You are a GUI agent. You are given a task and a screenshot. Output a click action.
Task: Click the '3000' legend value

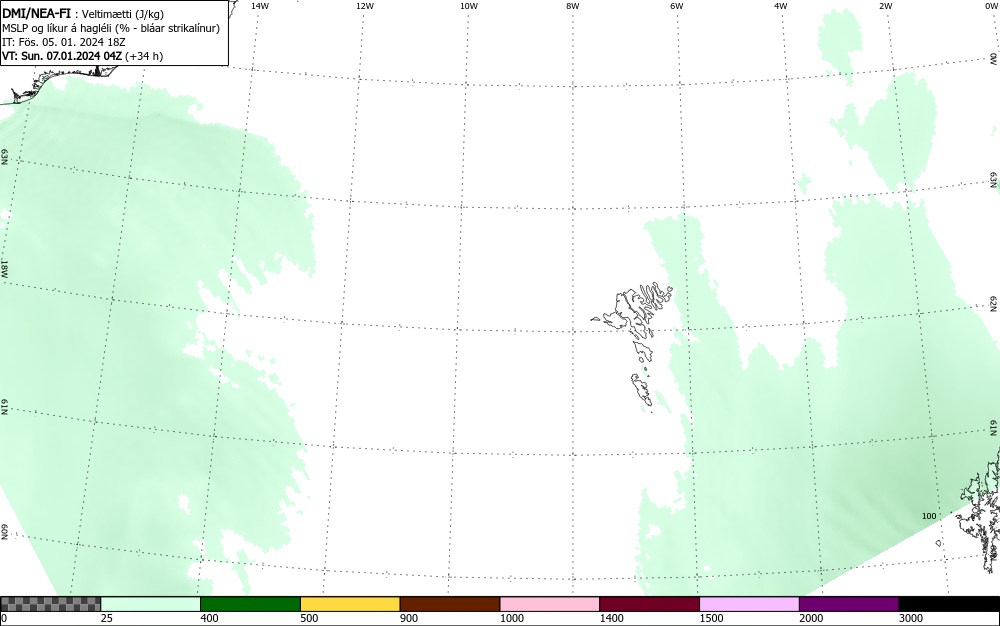[911, 618]
